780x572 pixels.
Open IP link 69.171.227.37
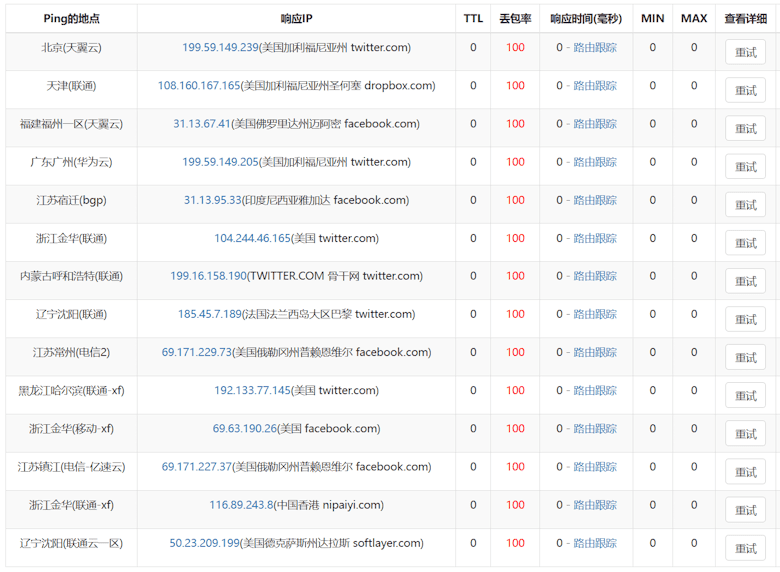(197, 467)
